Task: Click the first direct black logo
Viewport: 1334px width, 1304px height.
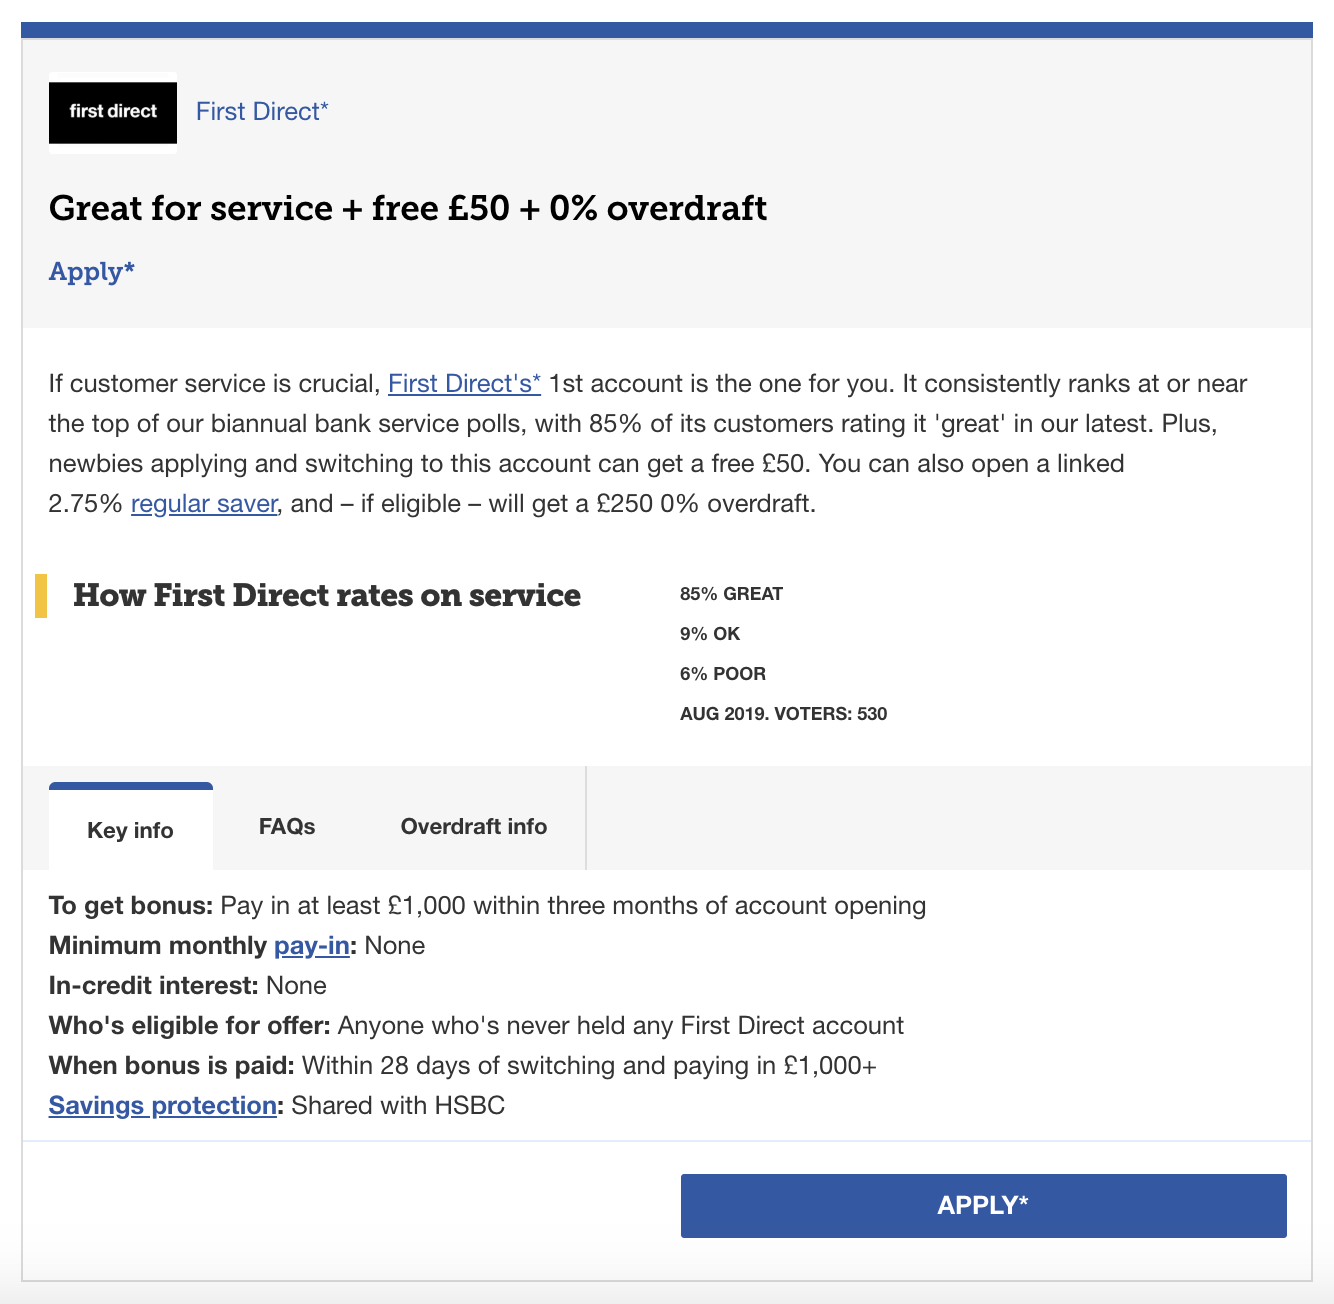Action: (x=111, y=112)
